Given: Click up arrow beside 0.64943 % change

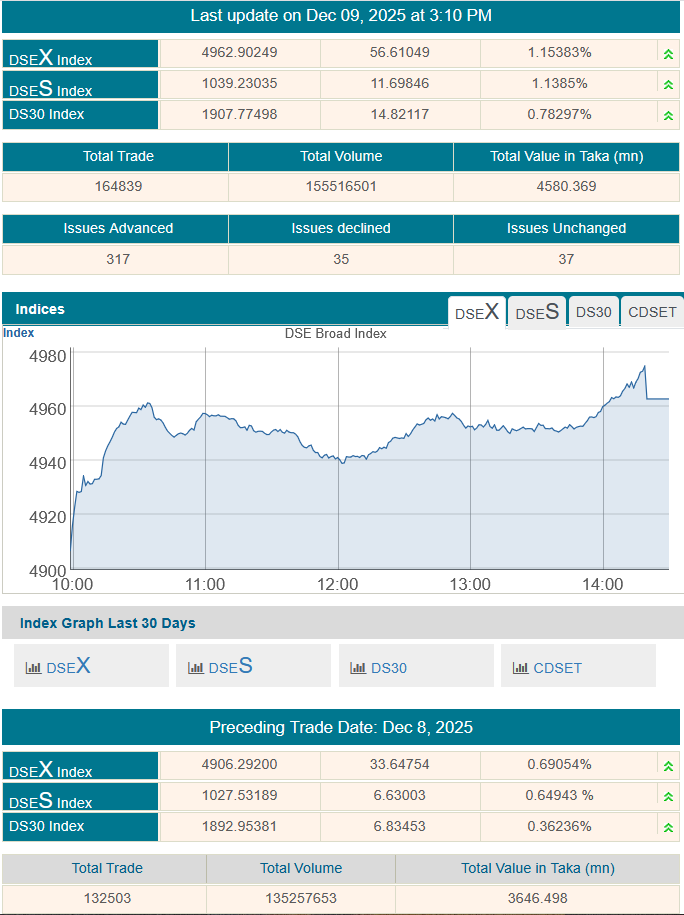Looking at the screenshot, I should 668,797.
